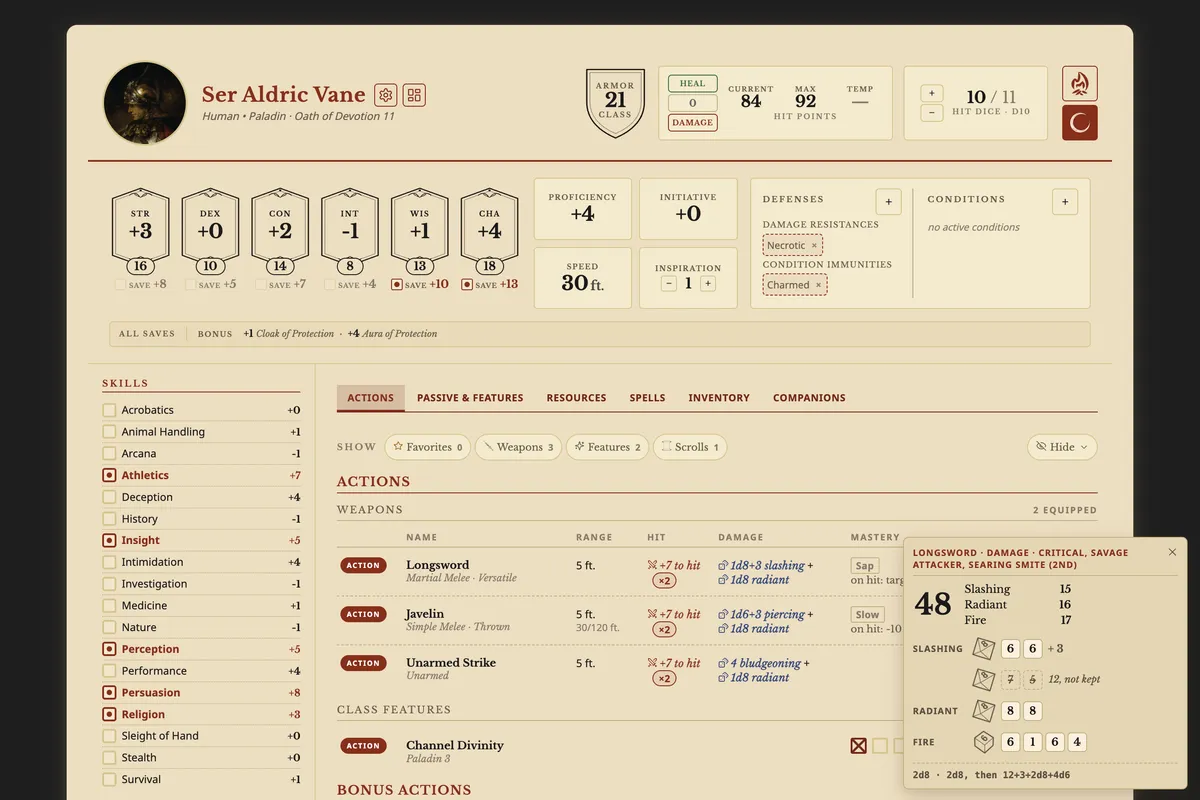Click the Damage button
The width and height of the screenshot is (1200, 800).
point(693,123)
